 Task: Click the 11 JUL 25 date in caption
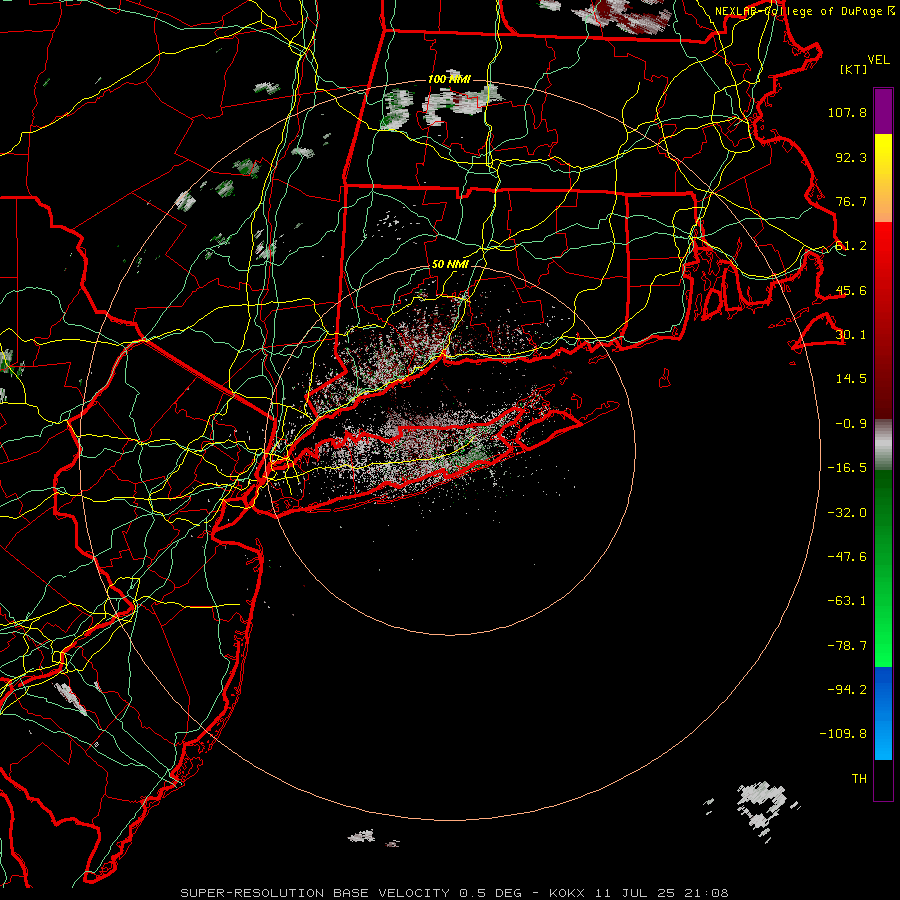(637, 893)
